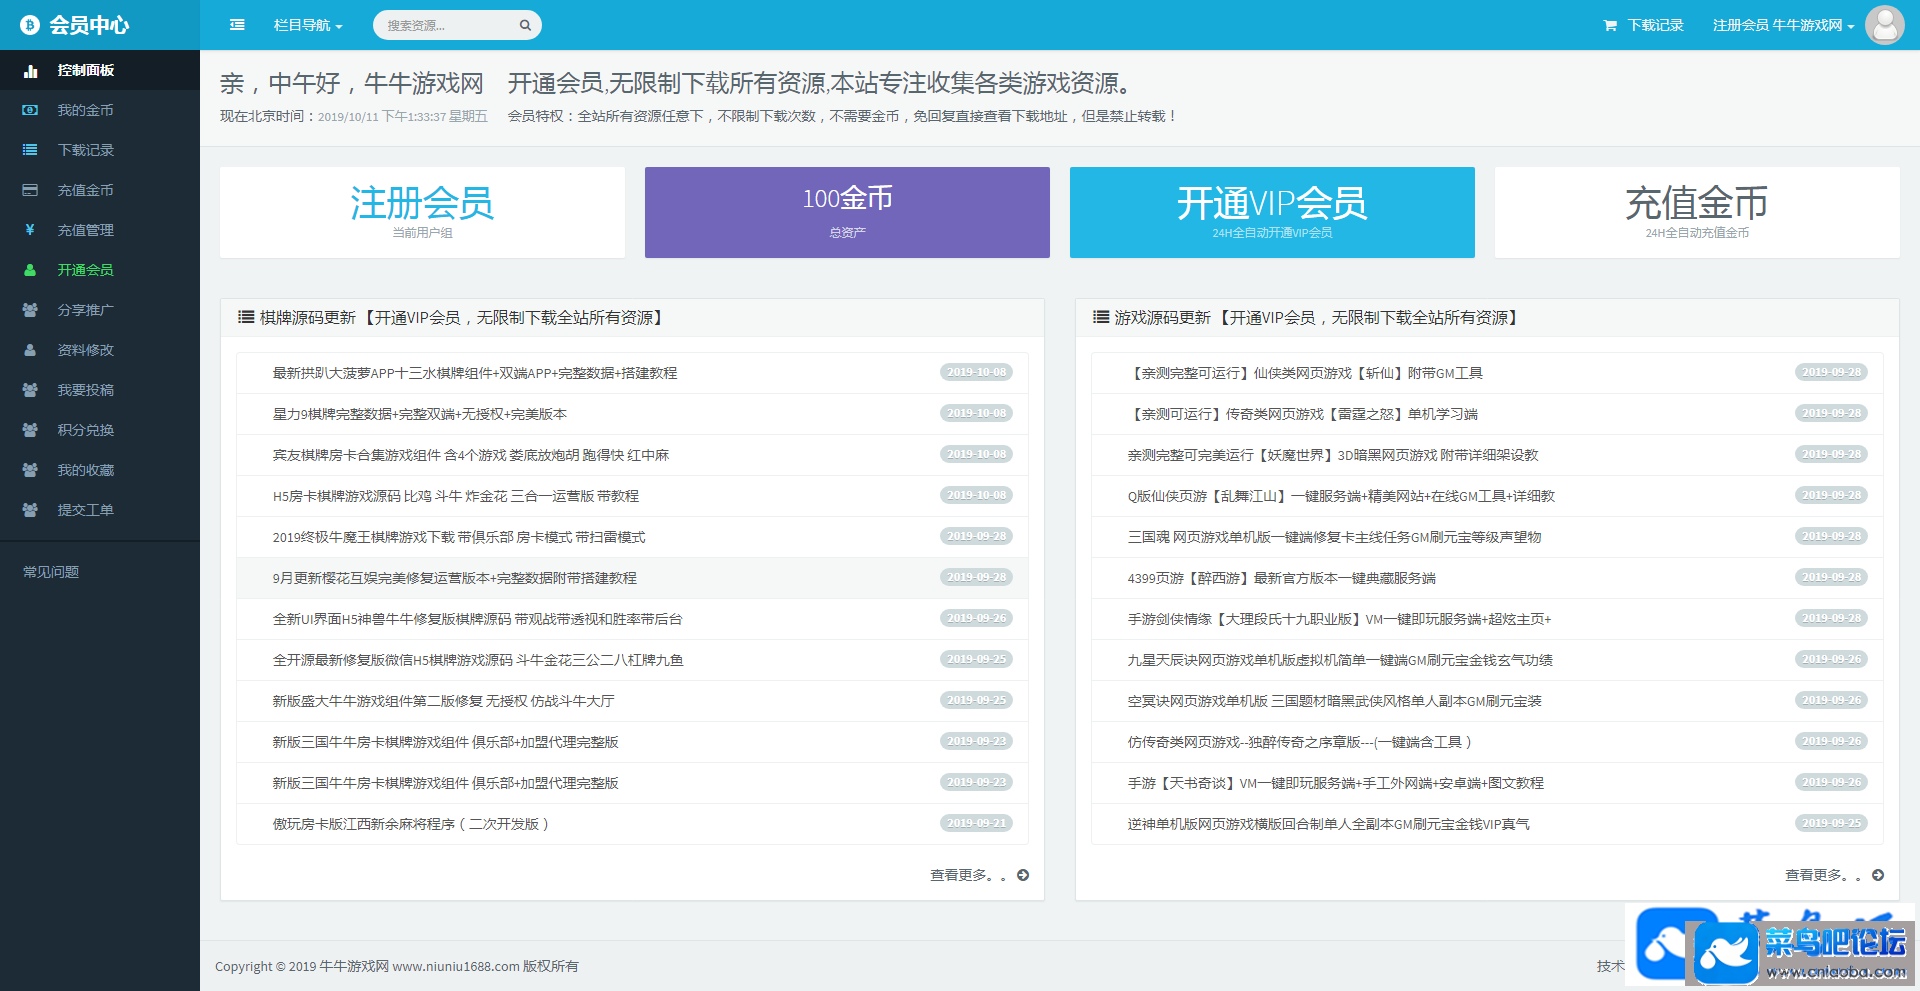
Task: Open the 注册会员 牛牛游戏网 account dropdown
Action: 1783,25
